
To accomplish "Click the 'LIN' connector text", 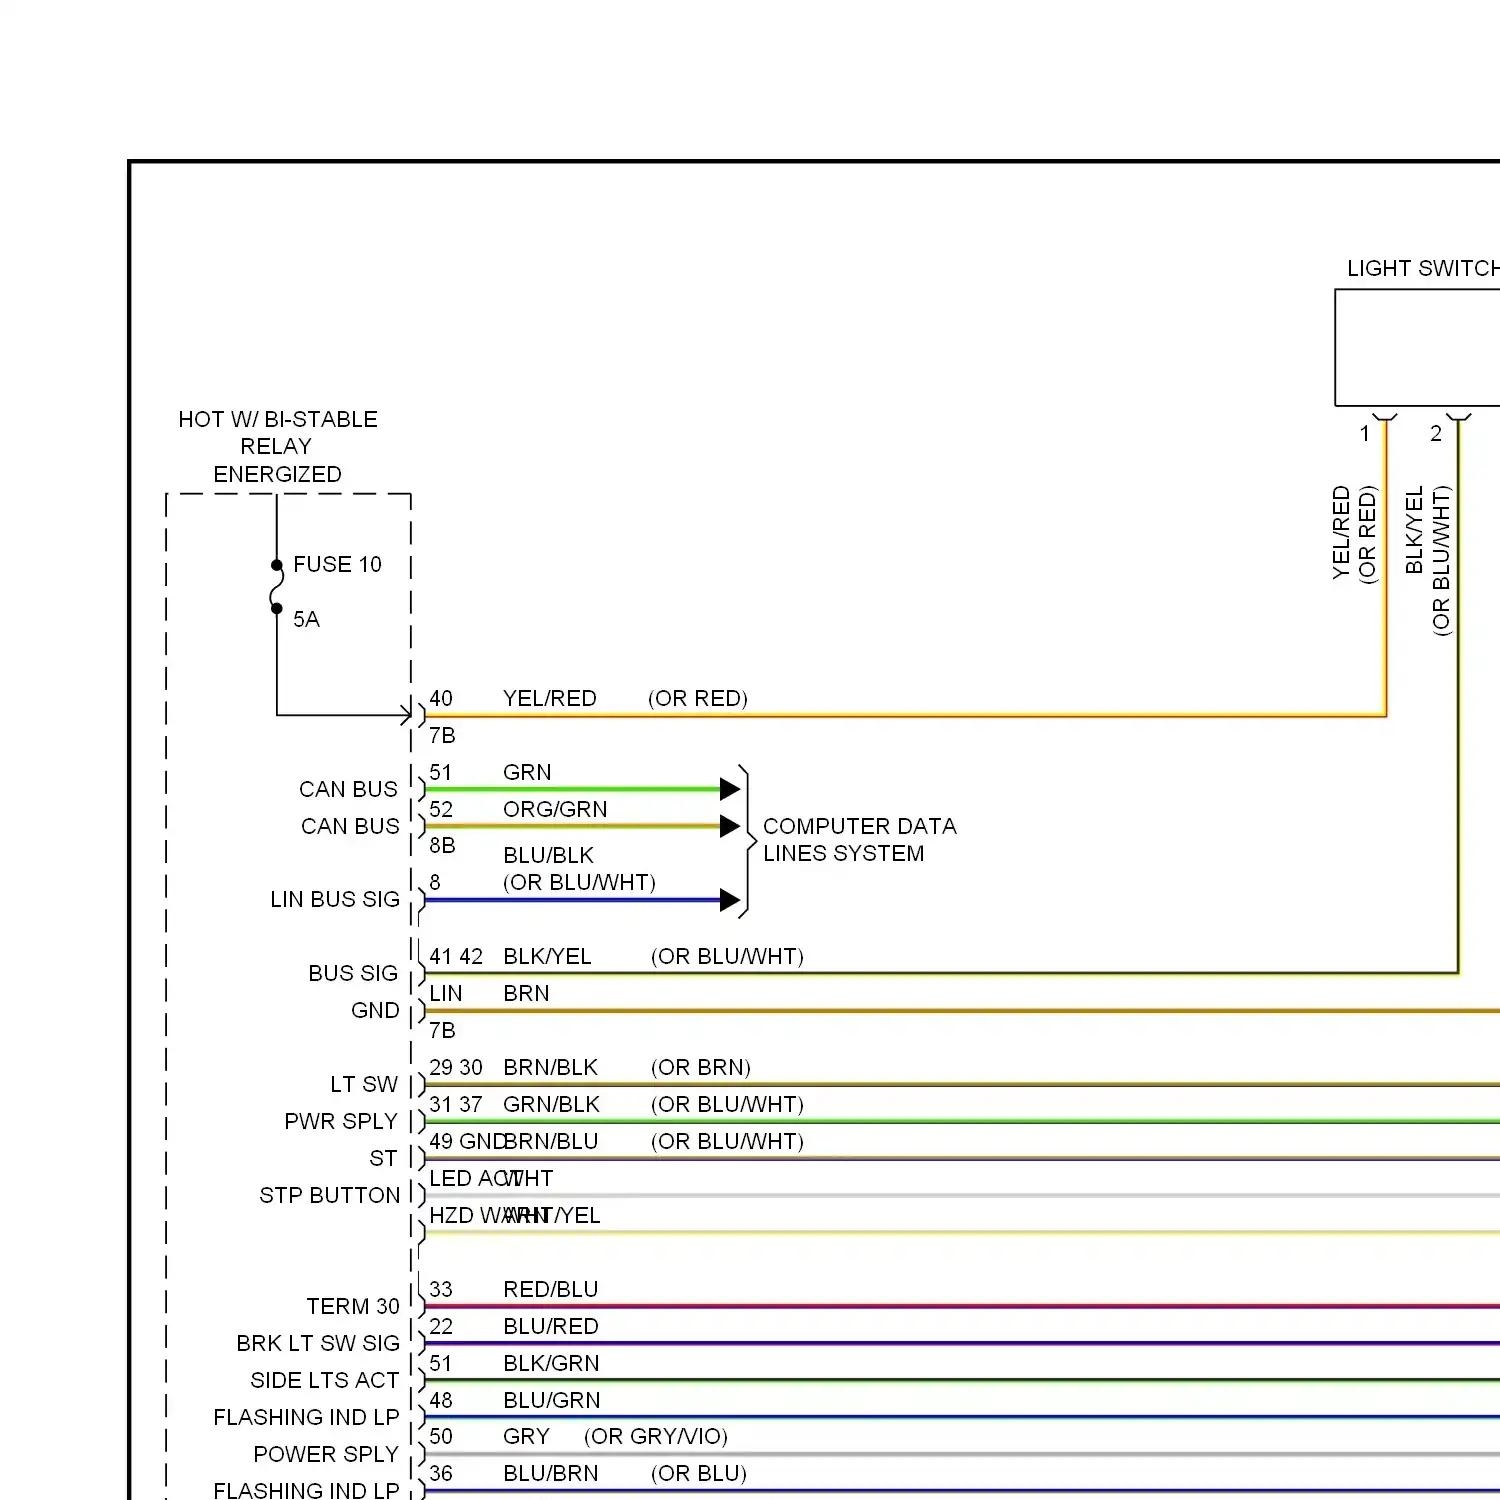I will point(446,993).
